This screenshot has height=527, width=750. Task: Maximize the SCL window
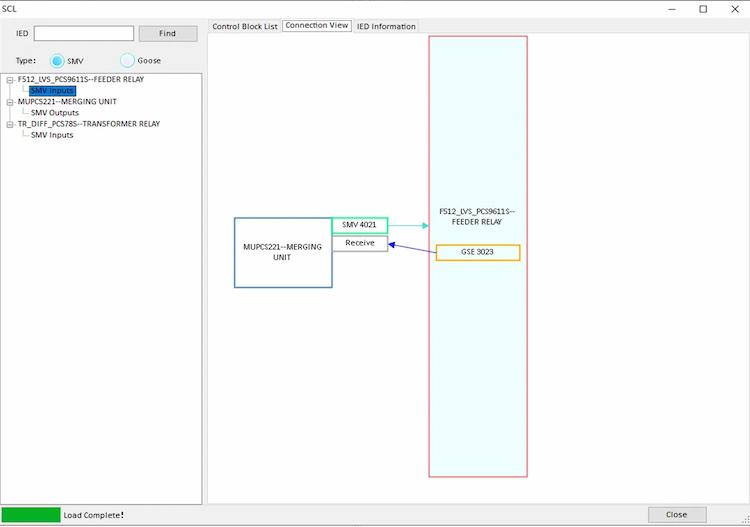pyautogui.click(x=703, y=9)
